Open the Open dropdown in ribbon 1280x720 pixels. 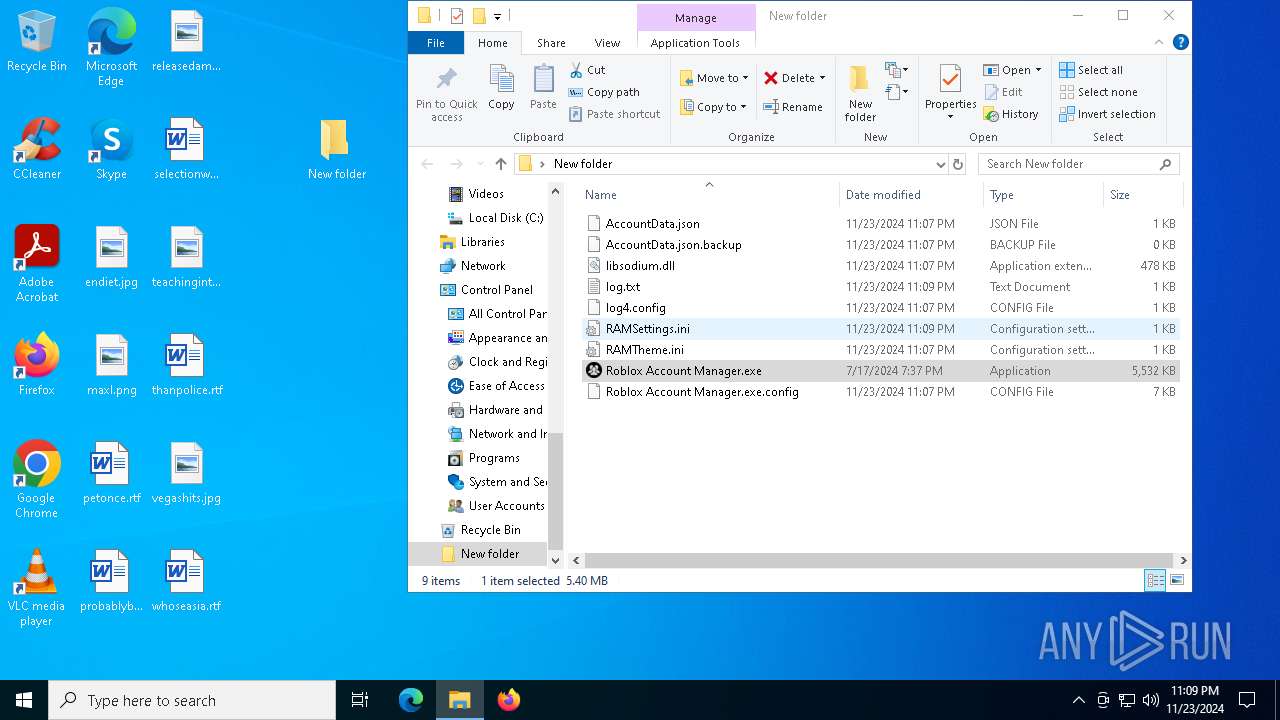click(x=1012, y=70)
